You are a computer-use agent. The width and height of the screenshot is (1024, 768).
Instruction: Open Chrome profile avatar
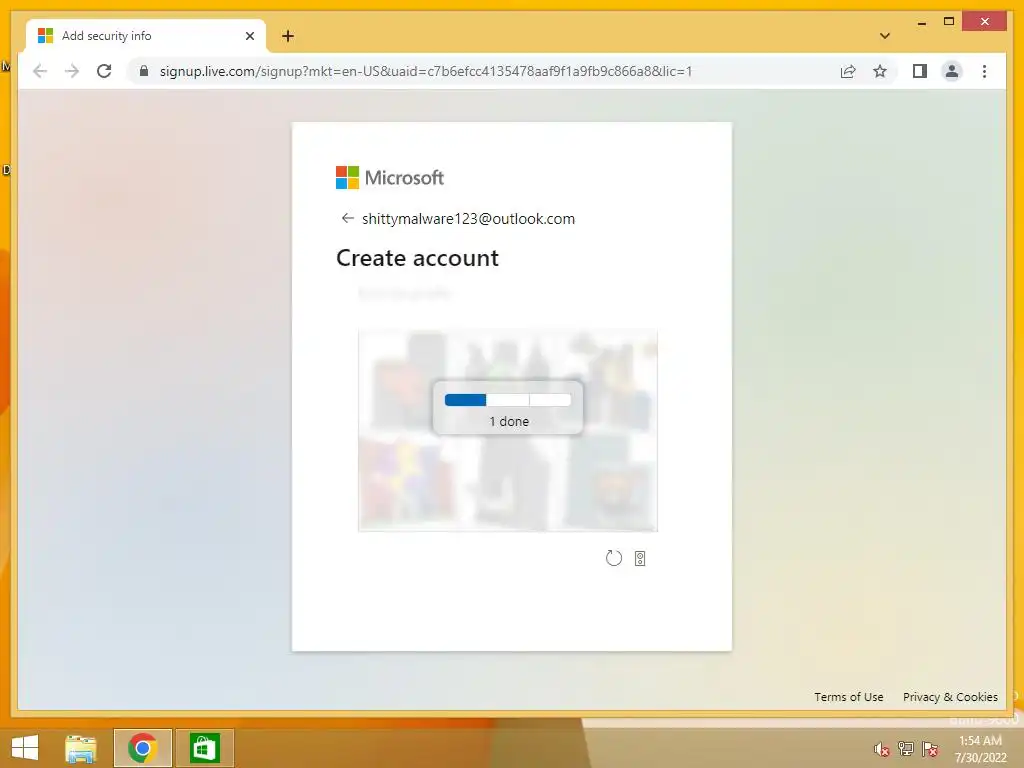[x=952, y=71]
